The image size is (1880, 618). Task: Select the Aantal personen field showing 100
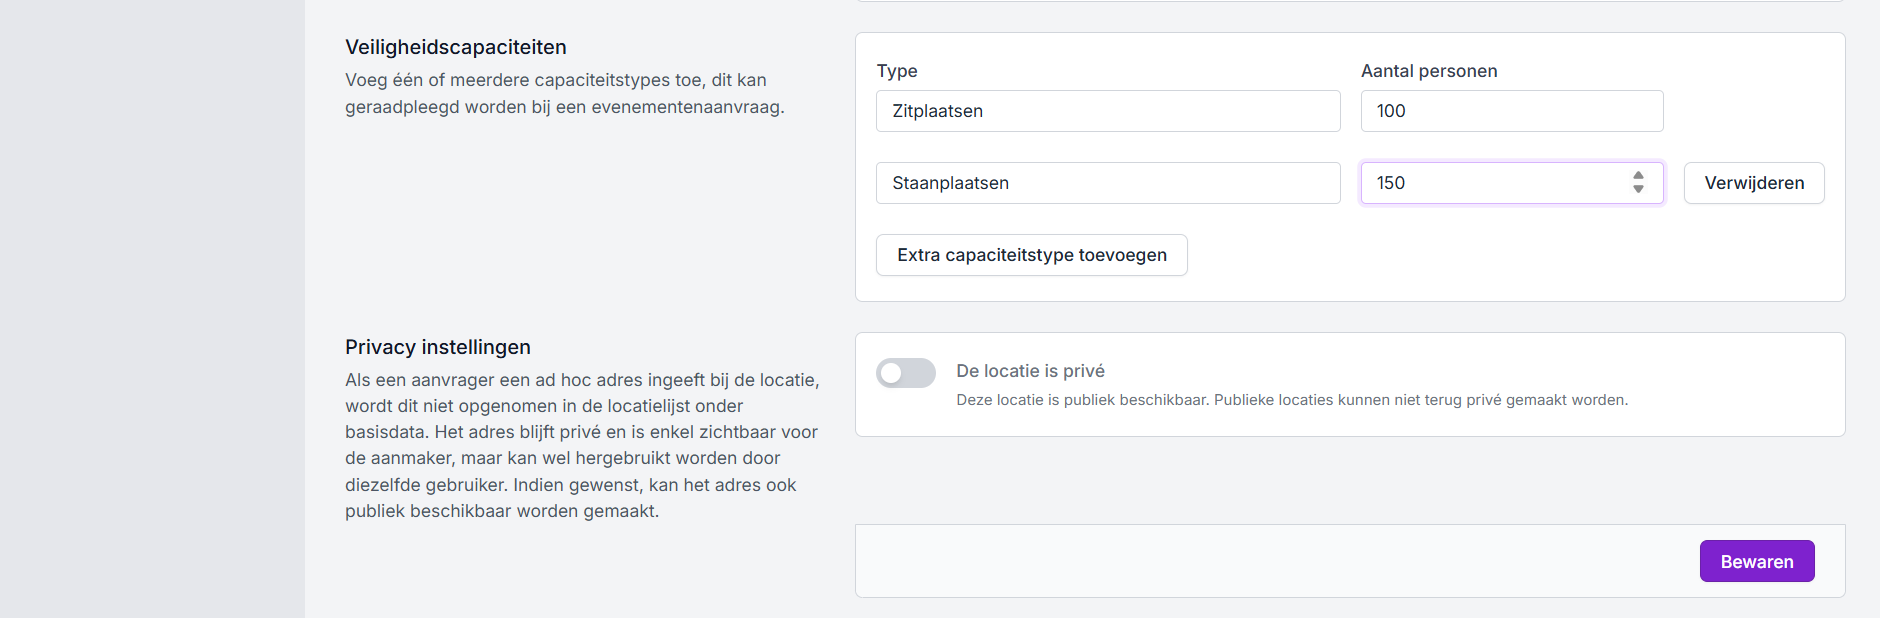(x=1510, y=111)
